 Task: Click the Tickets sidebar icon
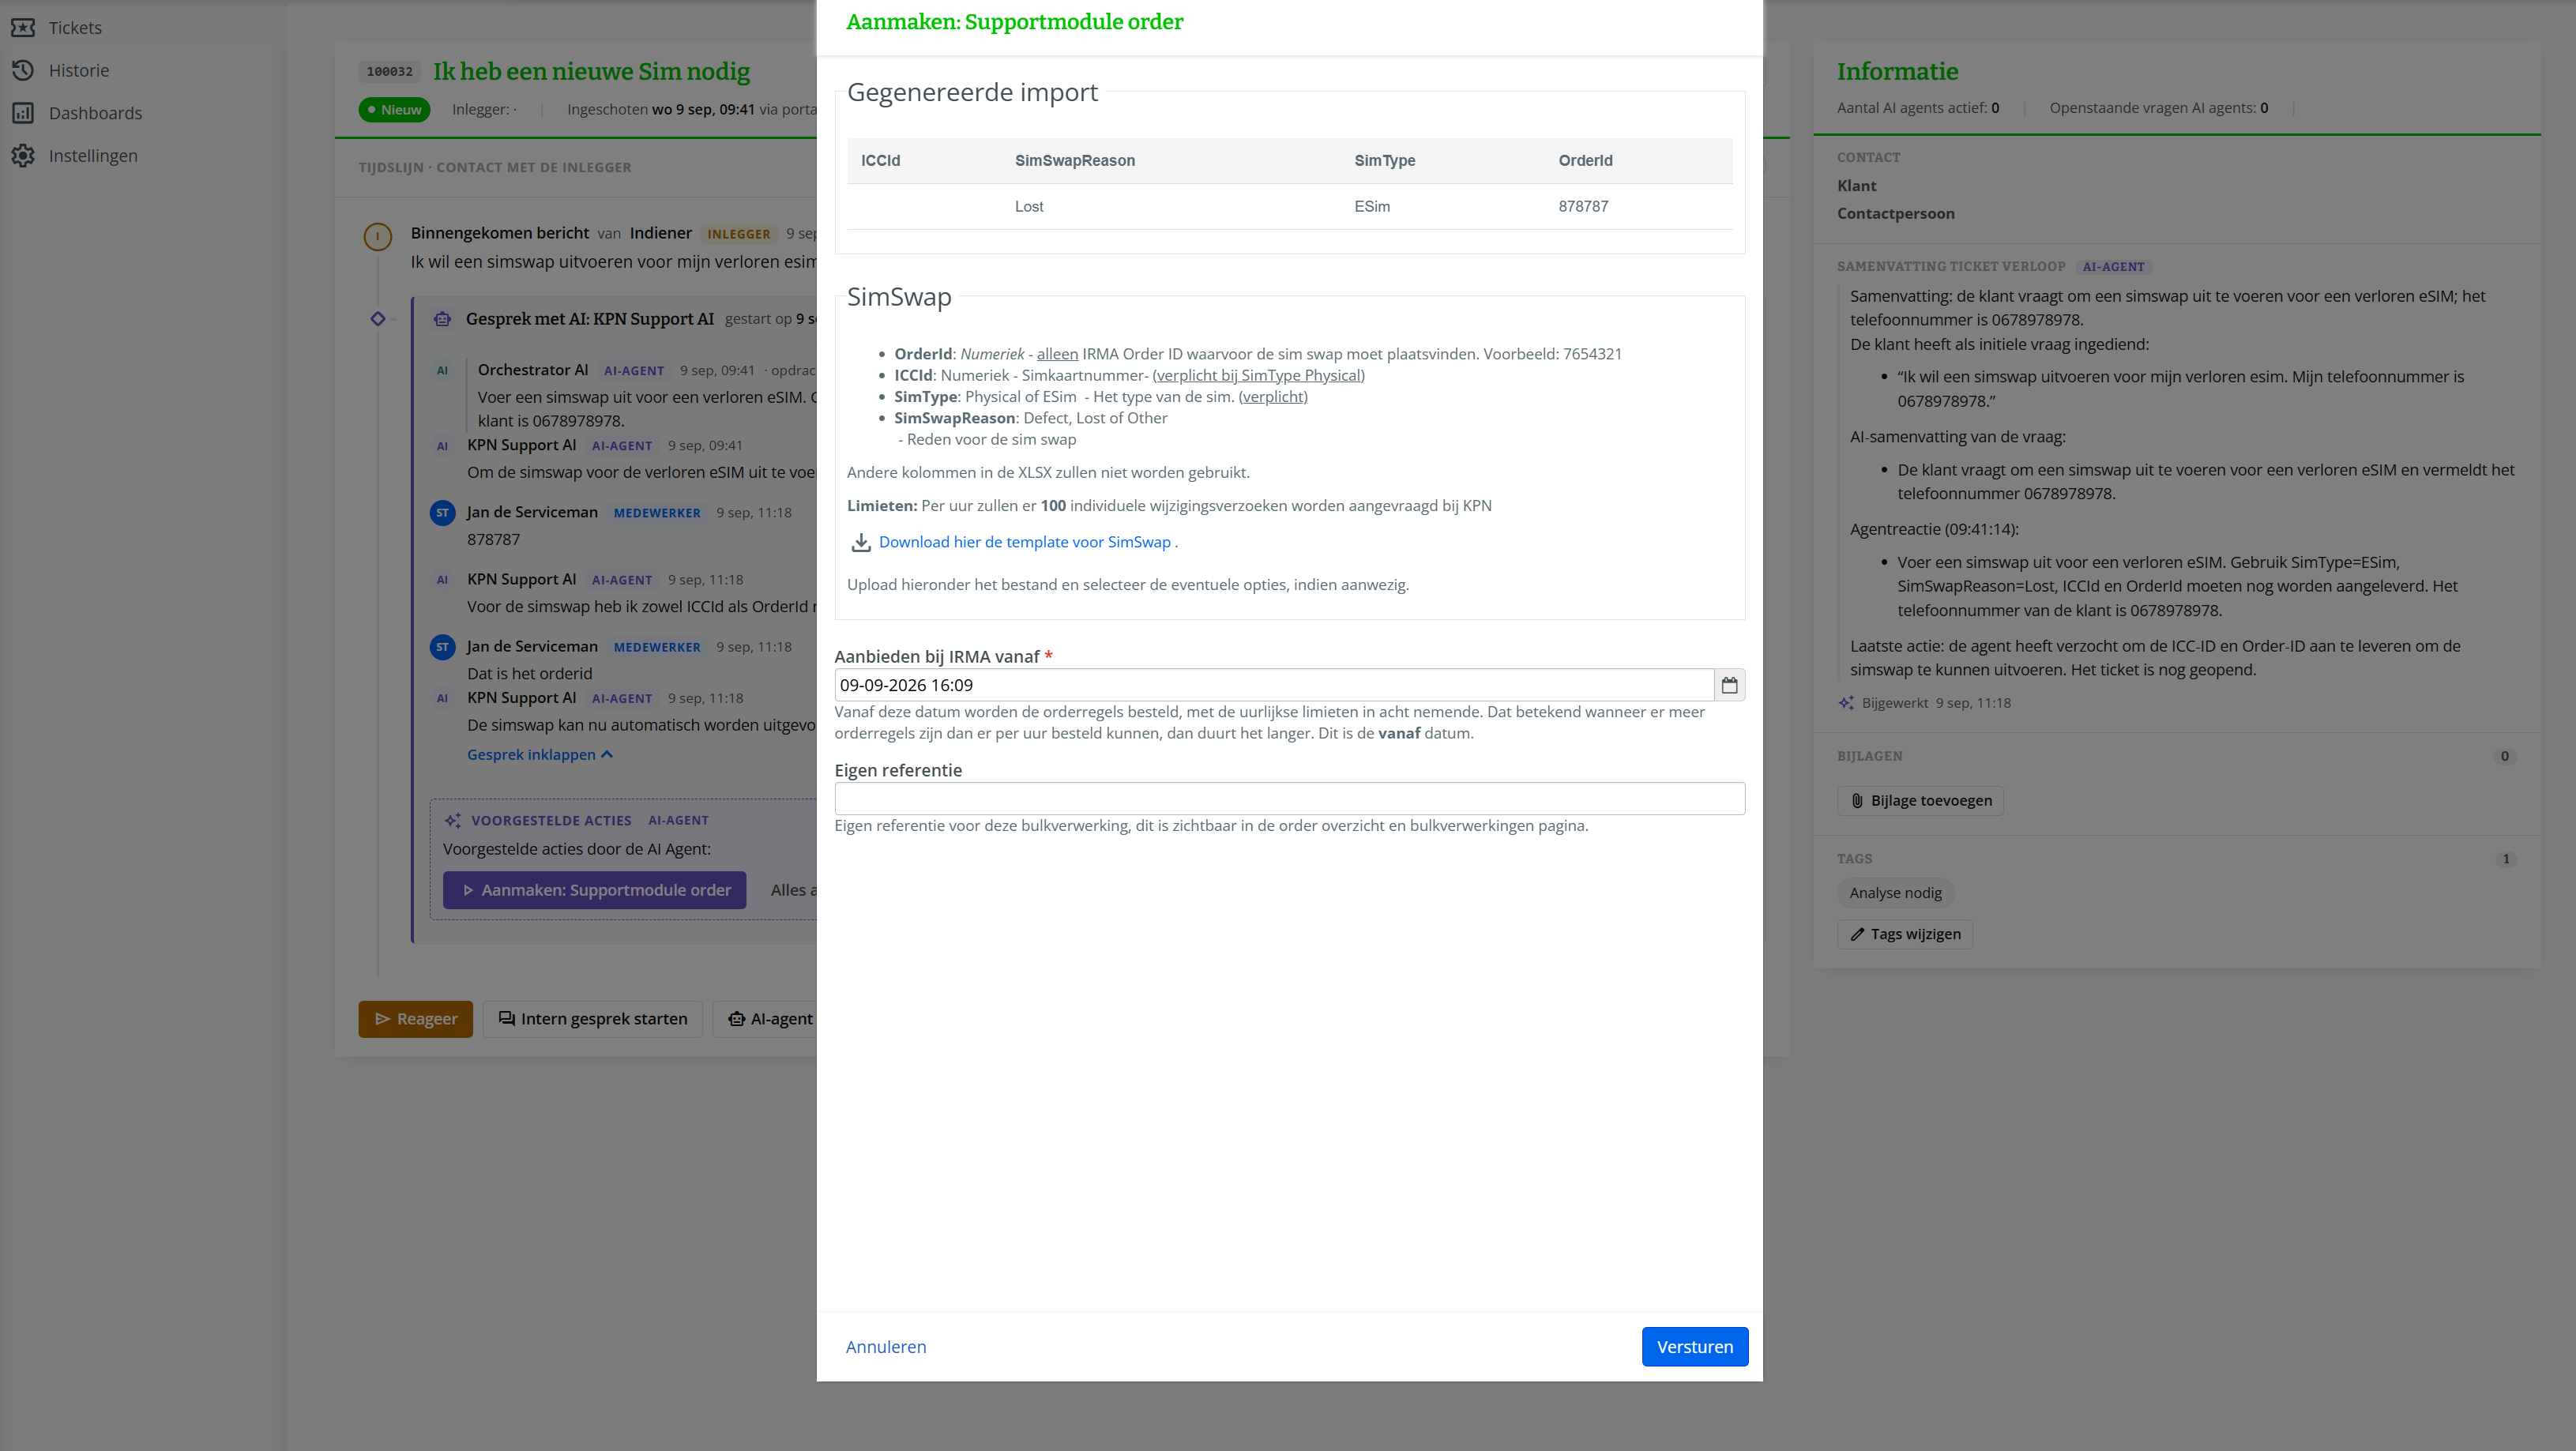coord(23,27)
